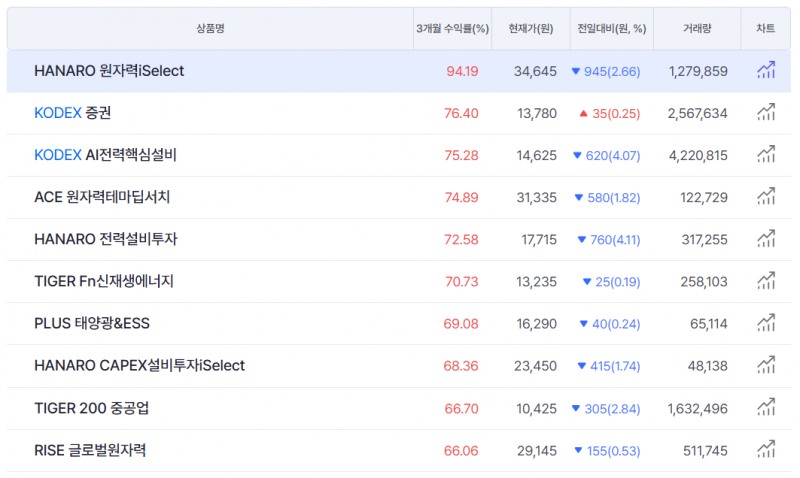Viewport: 800px width, 478px height.
Task: Click the change value 25(0.19)
Action: [x=617, y=282]
